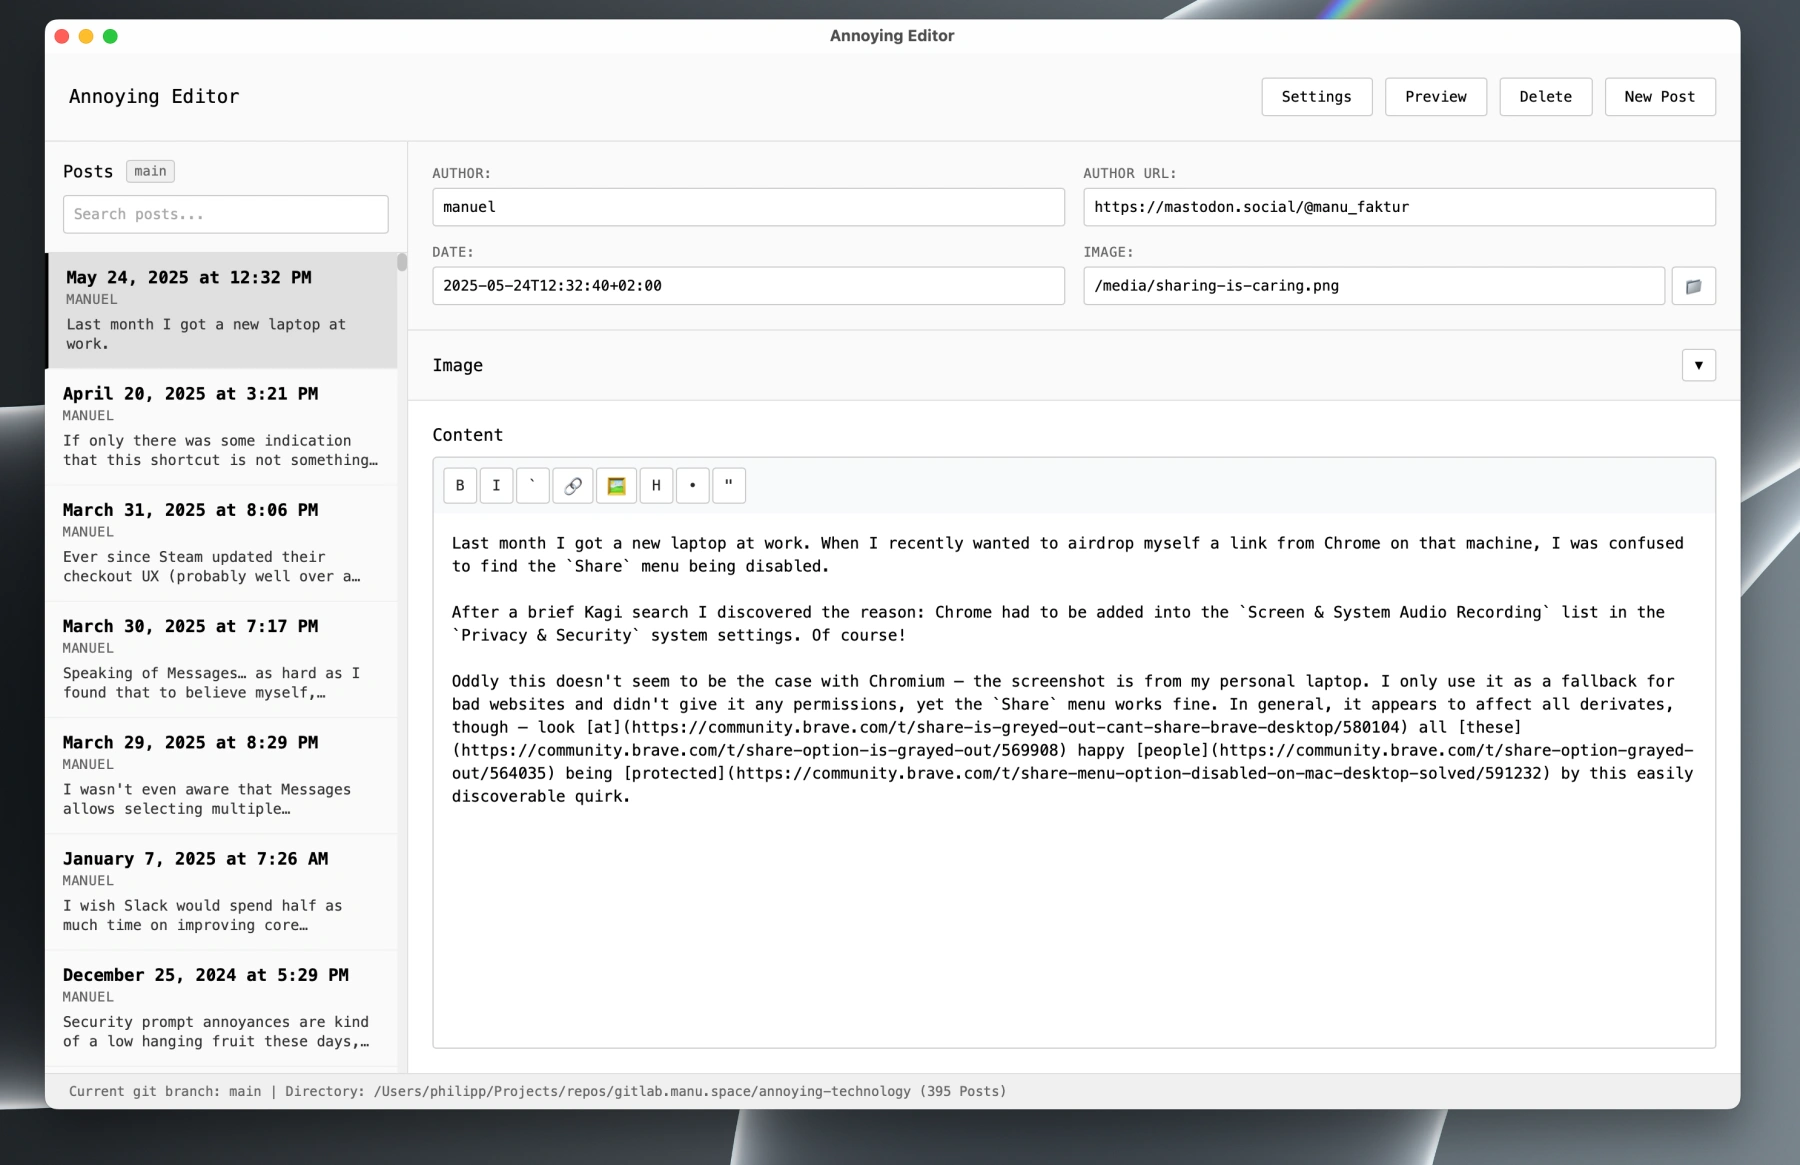Viewport: 1800px width, 1165px height.
Task: Open the April 20, 2025 post
Action: [220, 427]
